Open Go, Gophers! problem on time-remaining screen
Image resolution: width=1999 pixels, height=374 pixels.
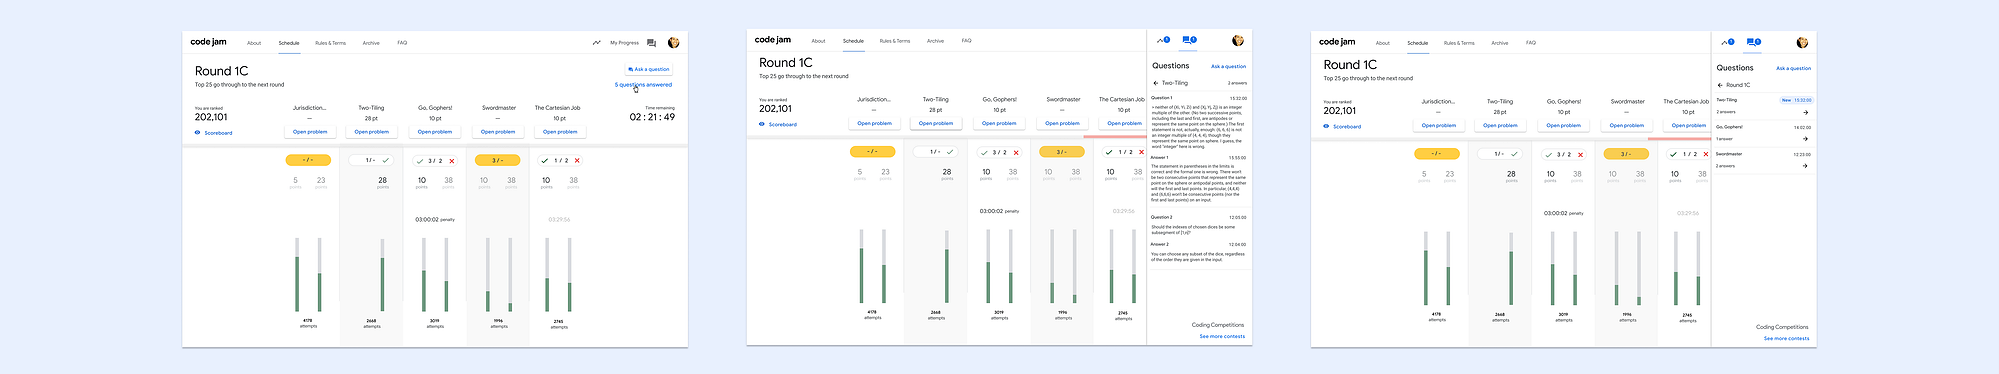coord(435,132)
